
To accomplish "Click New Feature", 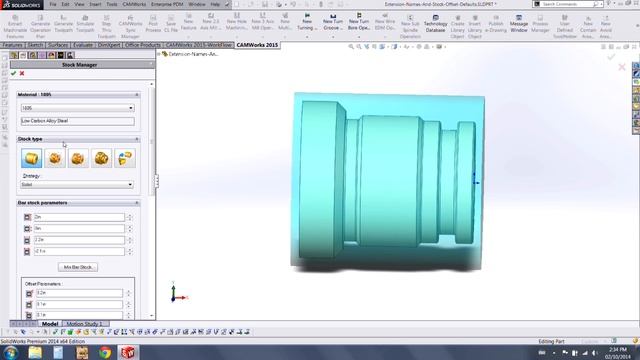I will point(189,22).
